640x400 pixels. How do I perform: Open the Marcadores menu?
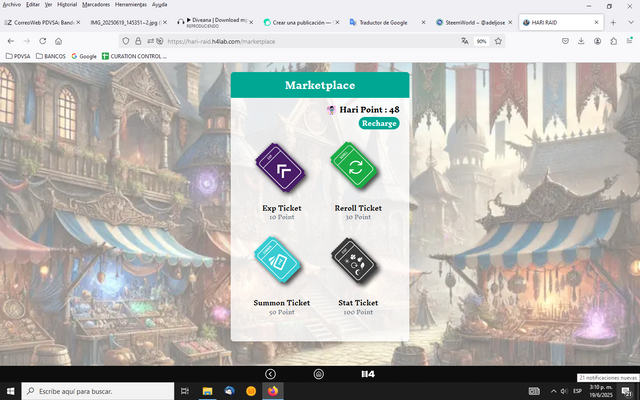tap(96, 4)
